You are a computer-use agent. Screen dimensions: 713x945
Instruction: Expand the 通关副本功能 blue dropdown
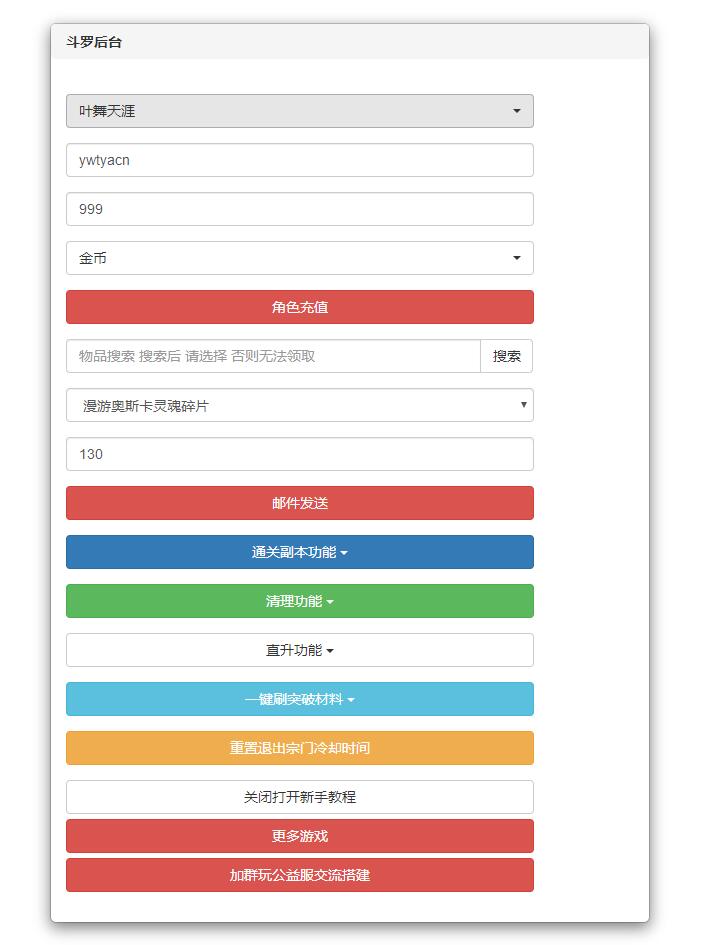300,552
